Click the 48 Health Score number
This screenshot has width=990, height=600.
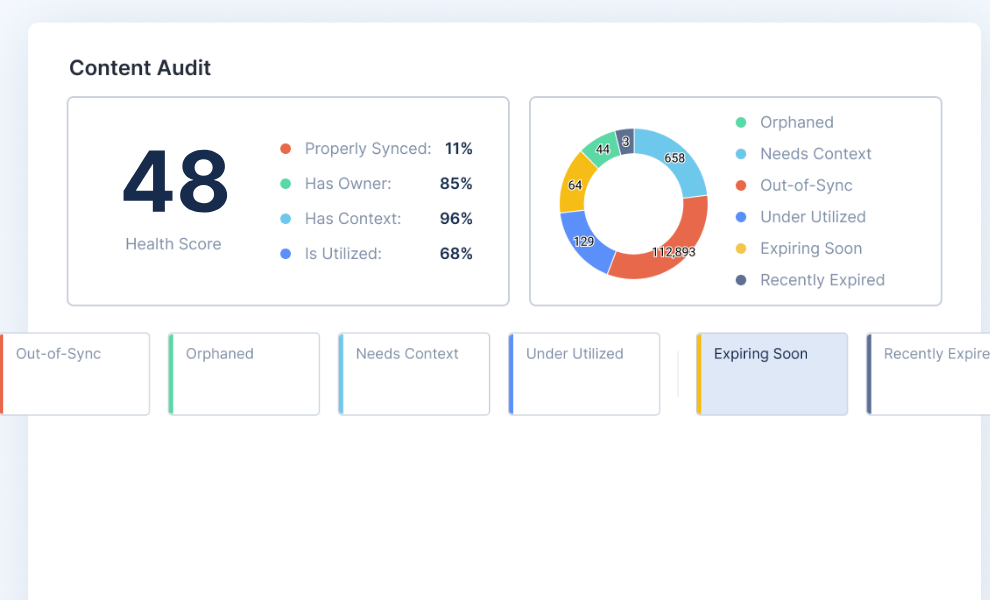pyautogui.click(x=175, y=183)
